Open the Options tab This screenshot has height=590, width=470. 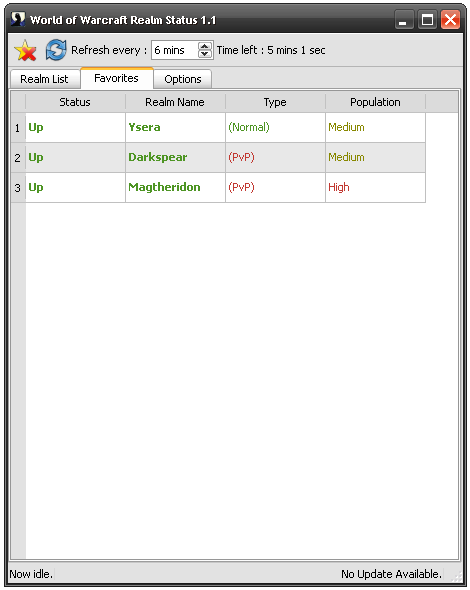click(183, 79)
